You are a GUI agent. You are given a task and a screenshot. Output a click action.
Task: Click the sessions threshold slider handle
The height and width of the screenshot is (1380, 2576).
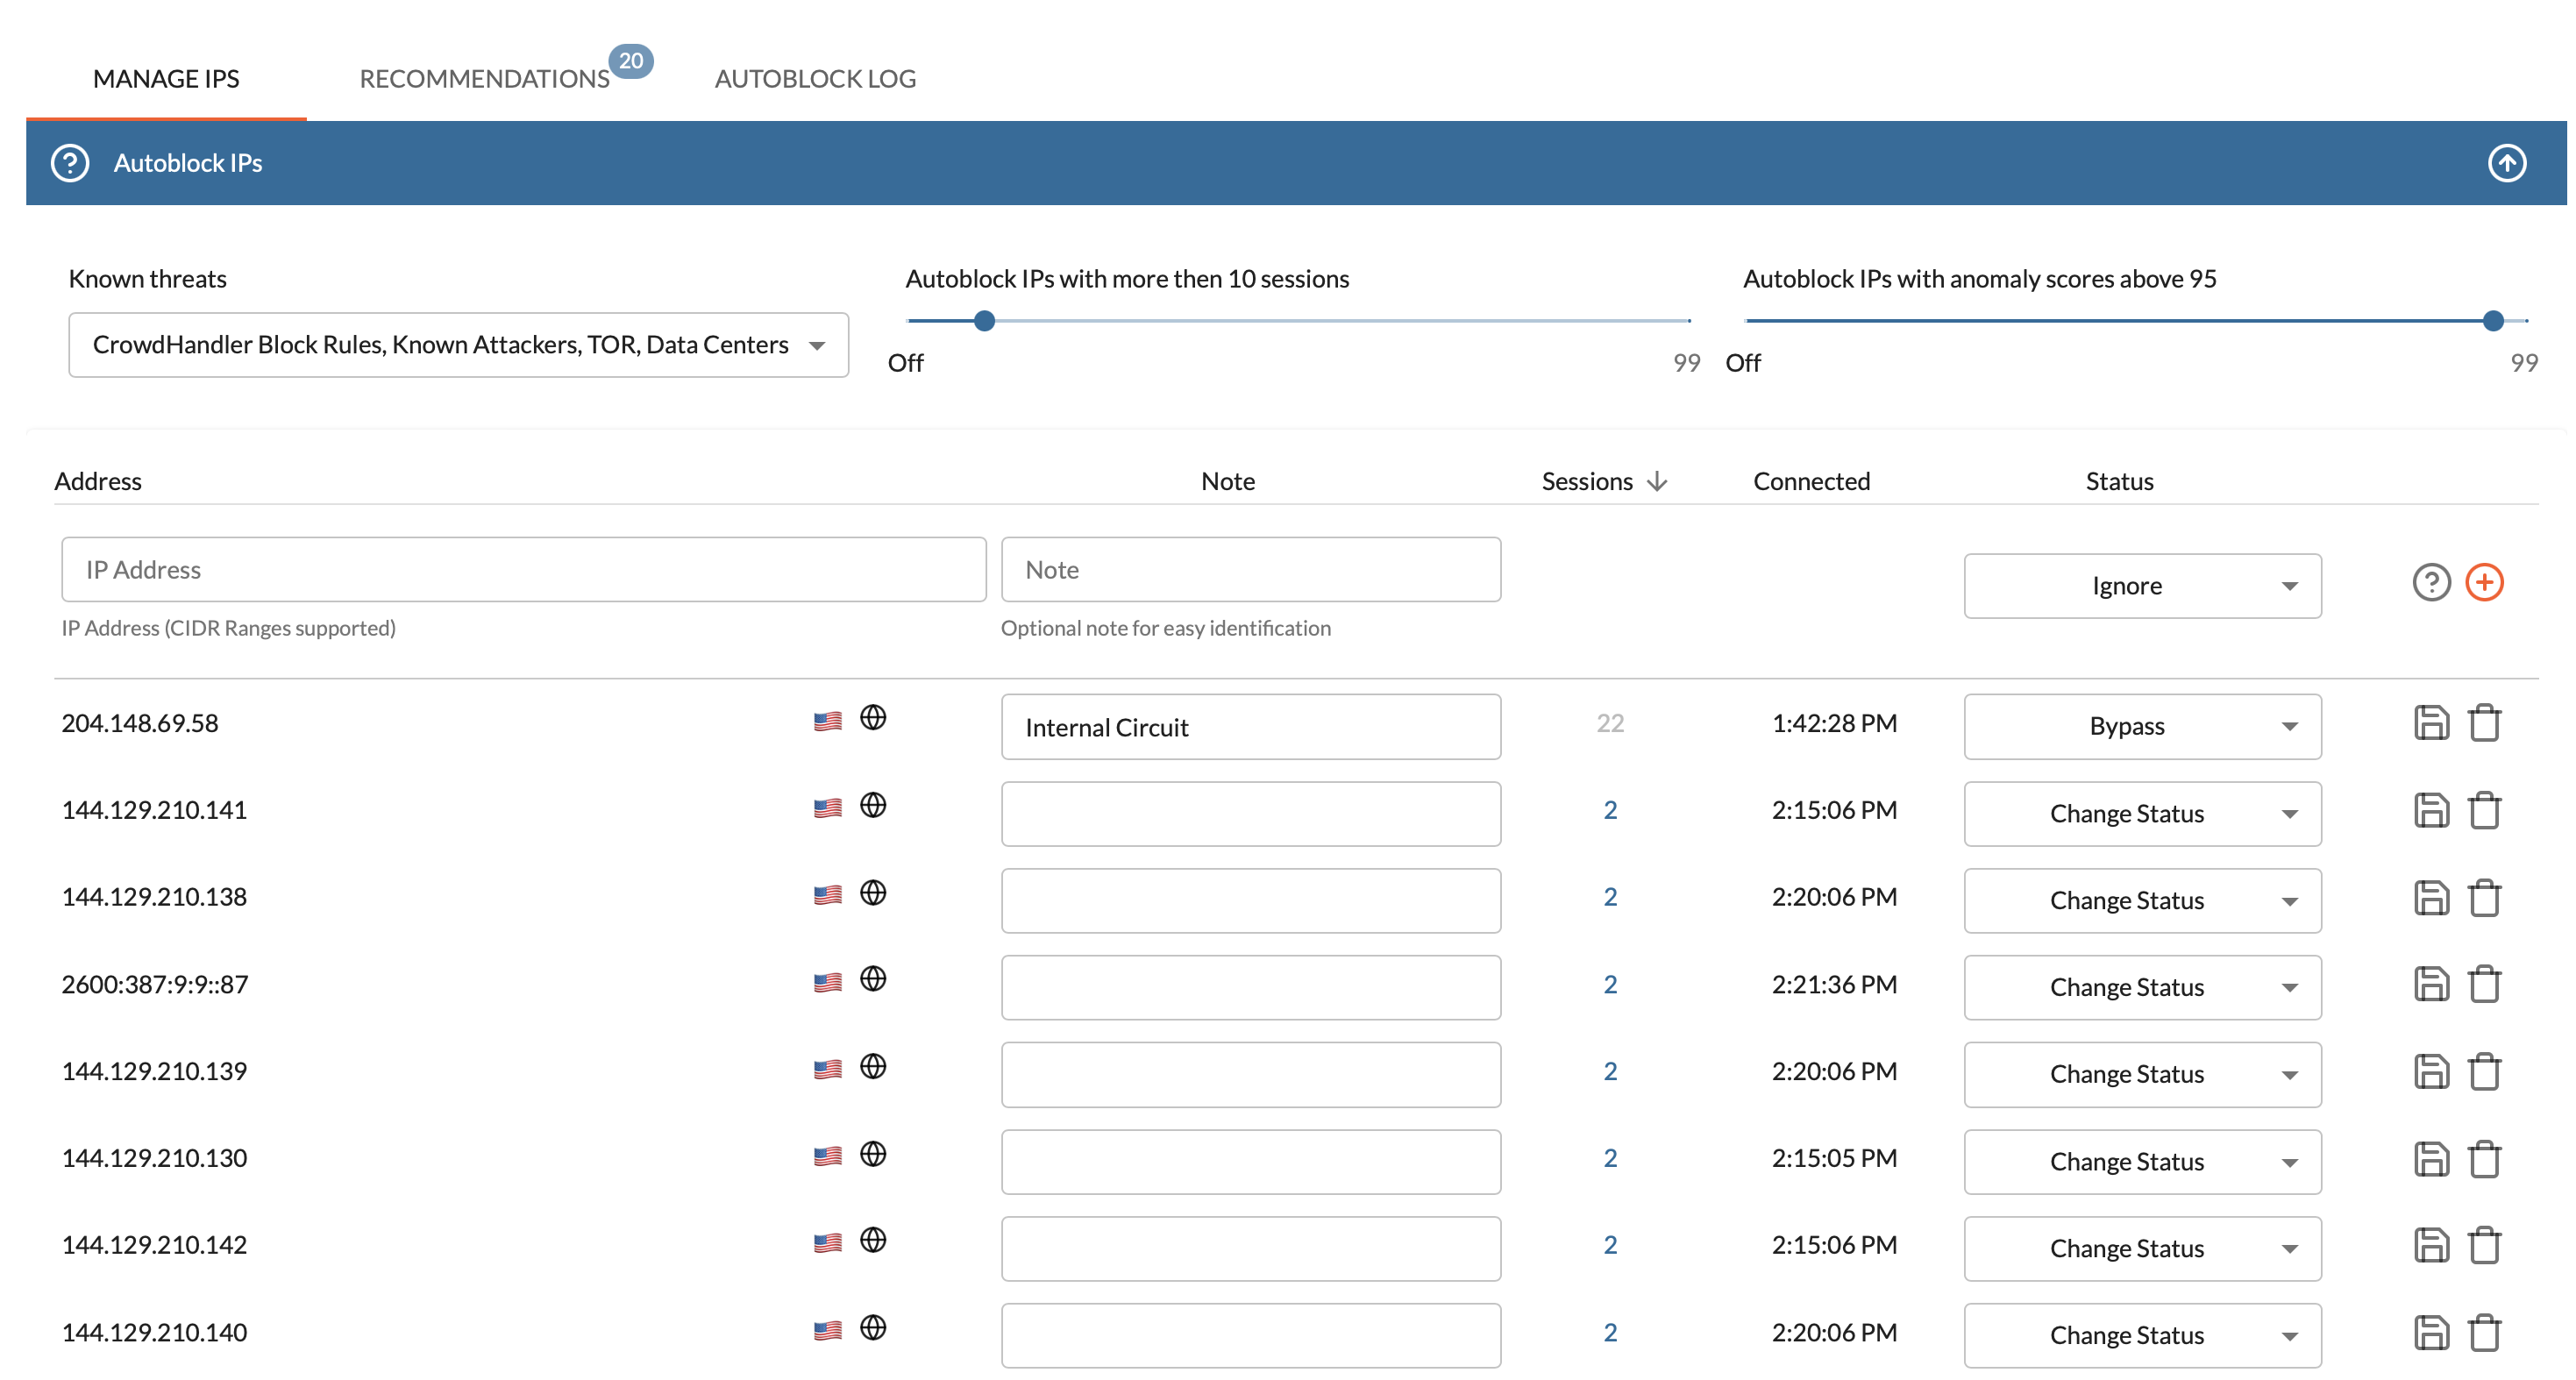[984, 321]
